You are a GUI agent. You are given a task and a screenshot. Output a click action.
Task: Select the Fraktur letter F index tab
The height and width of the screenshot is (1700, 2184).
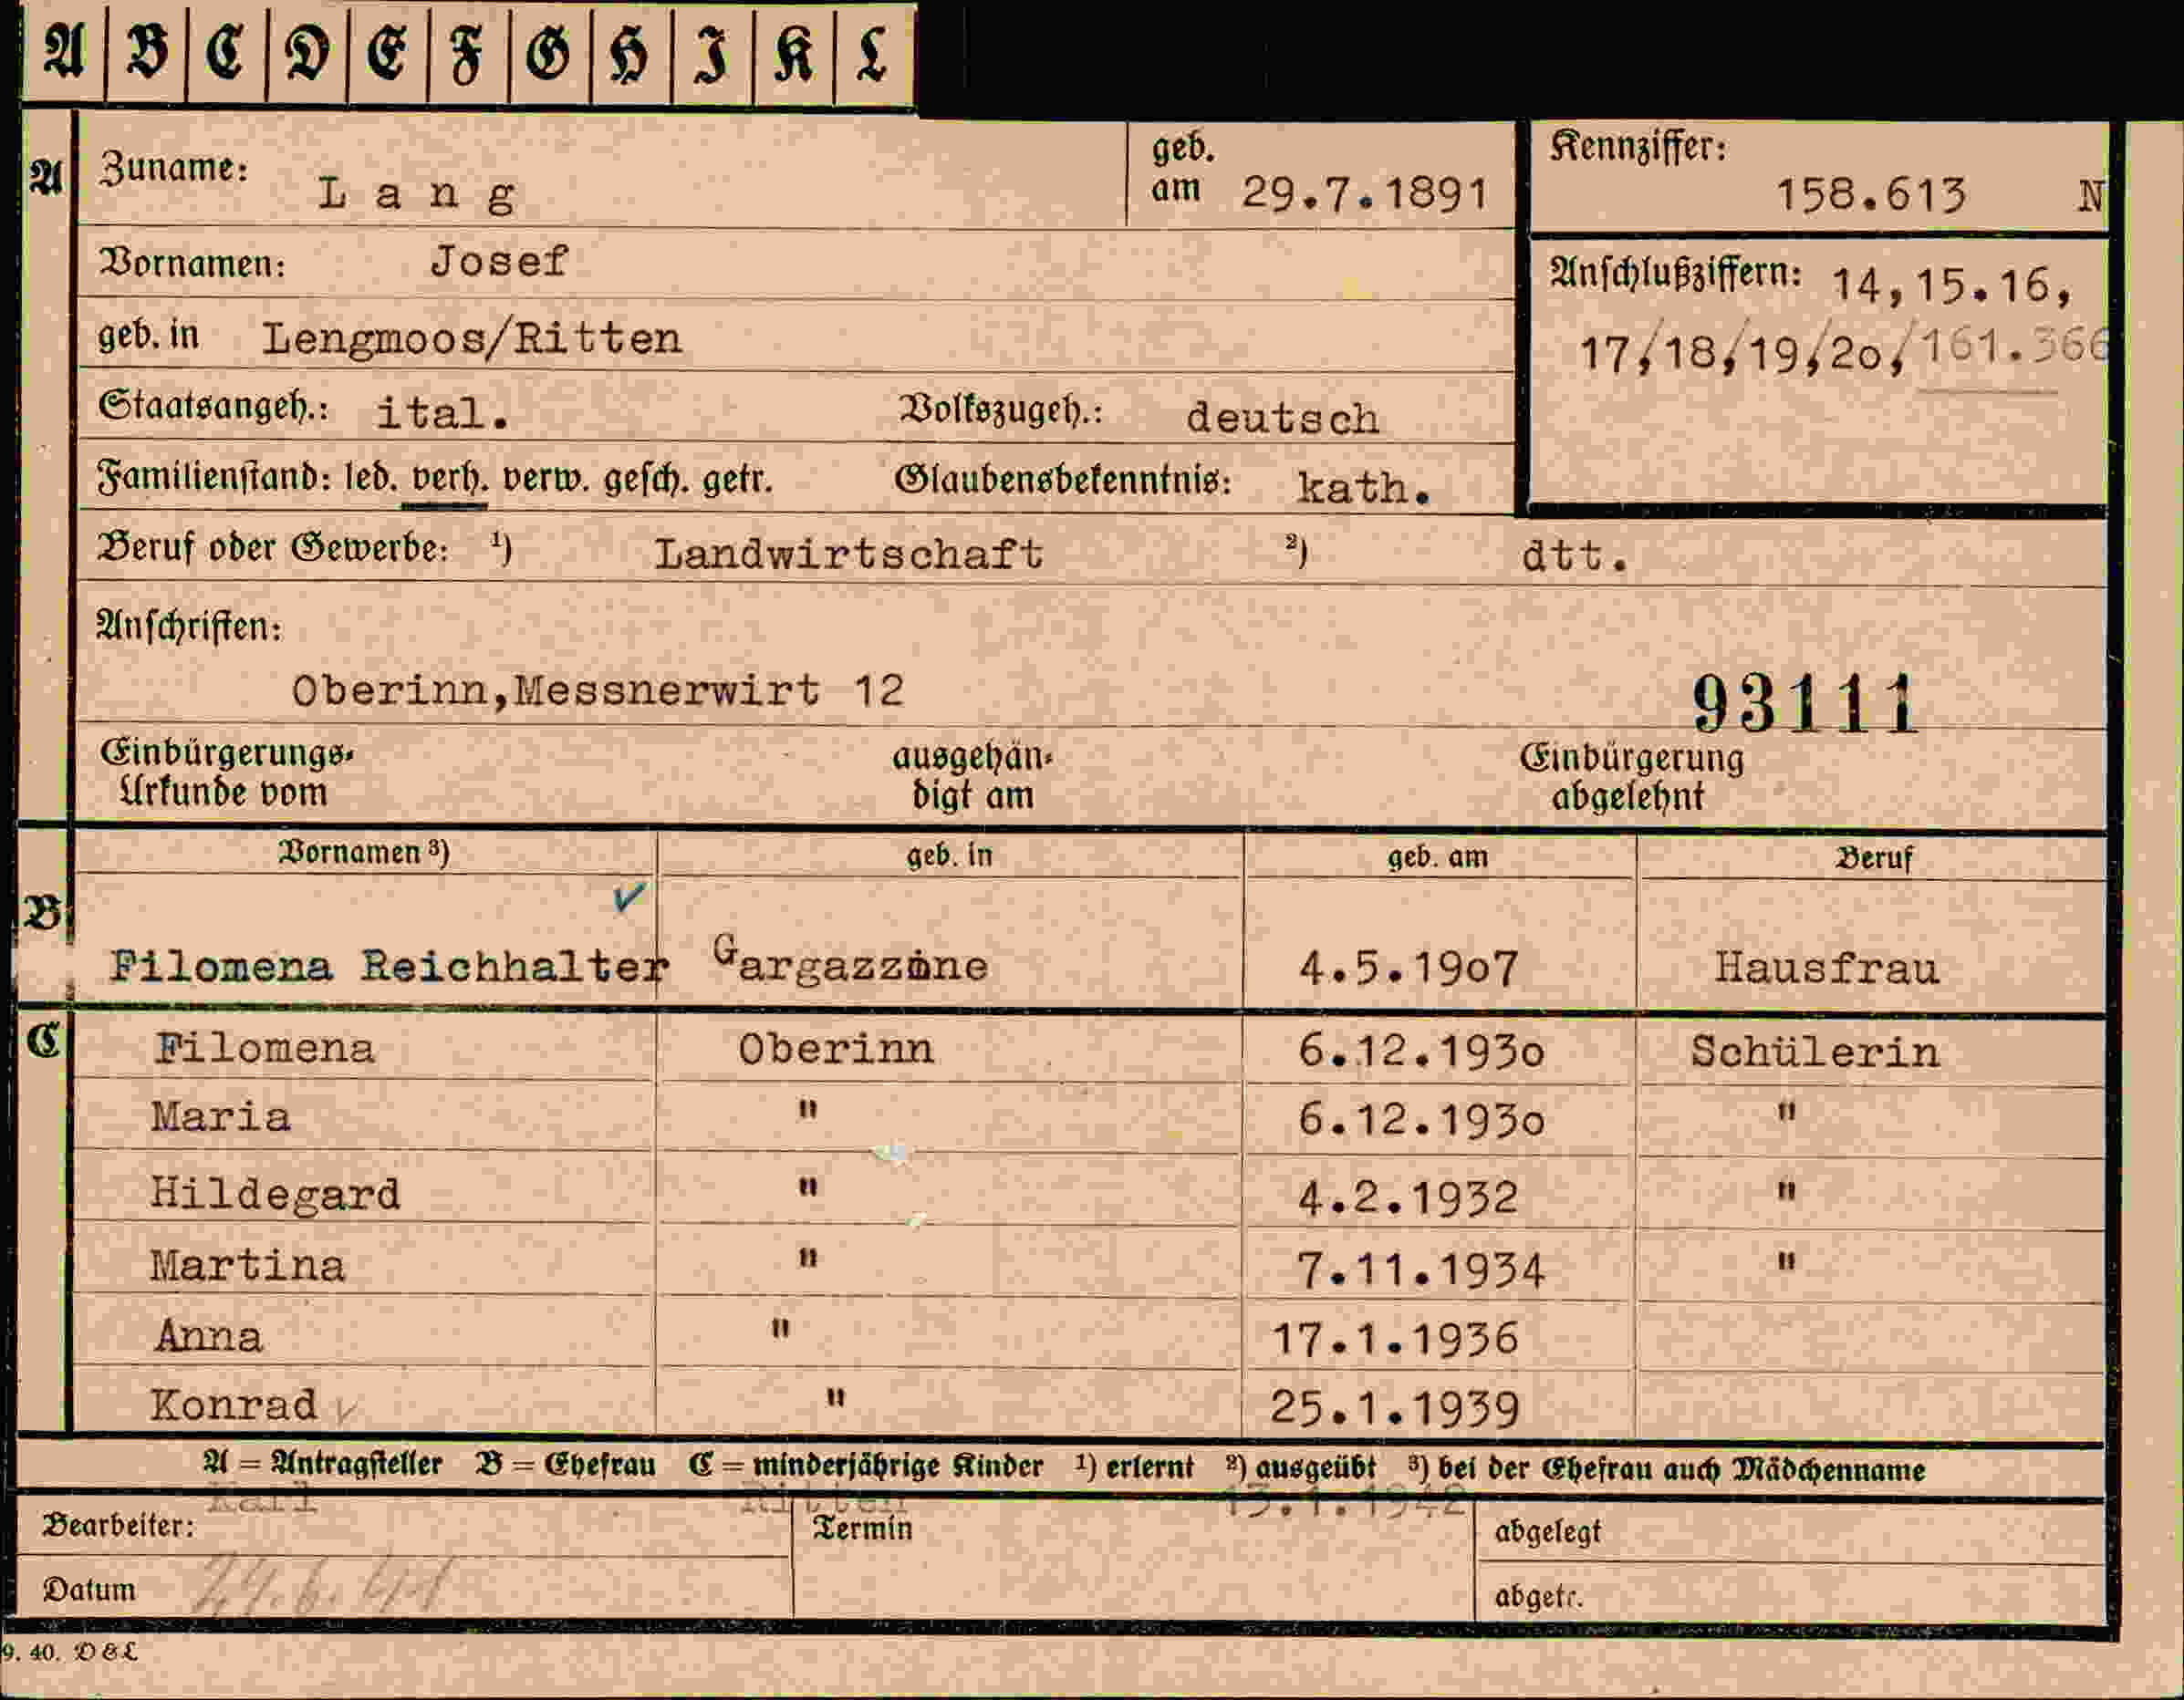click(x=467, y=52)
